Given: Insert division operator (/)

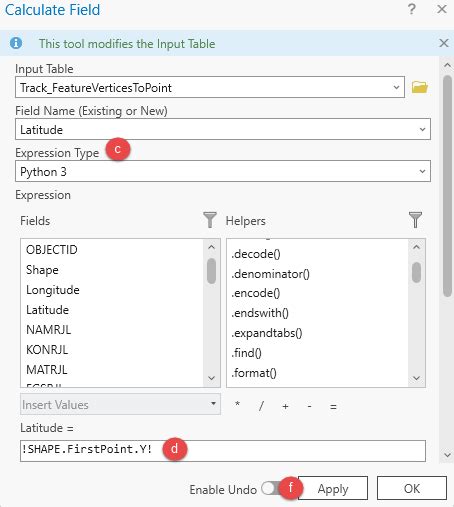Looking at the screenshot, I should tap(261, 406).
